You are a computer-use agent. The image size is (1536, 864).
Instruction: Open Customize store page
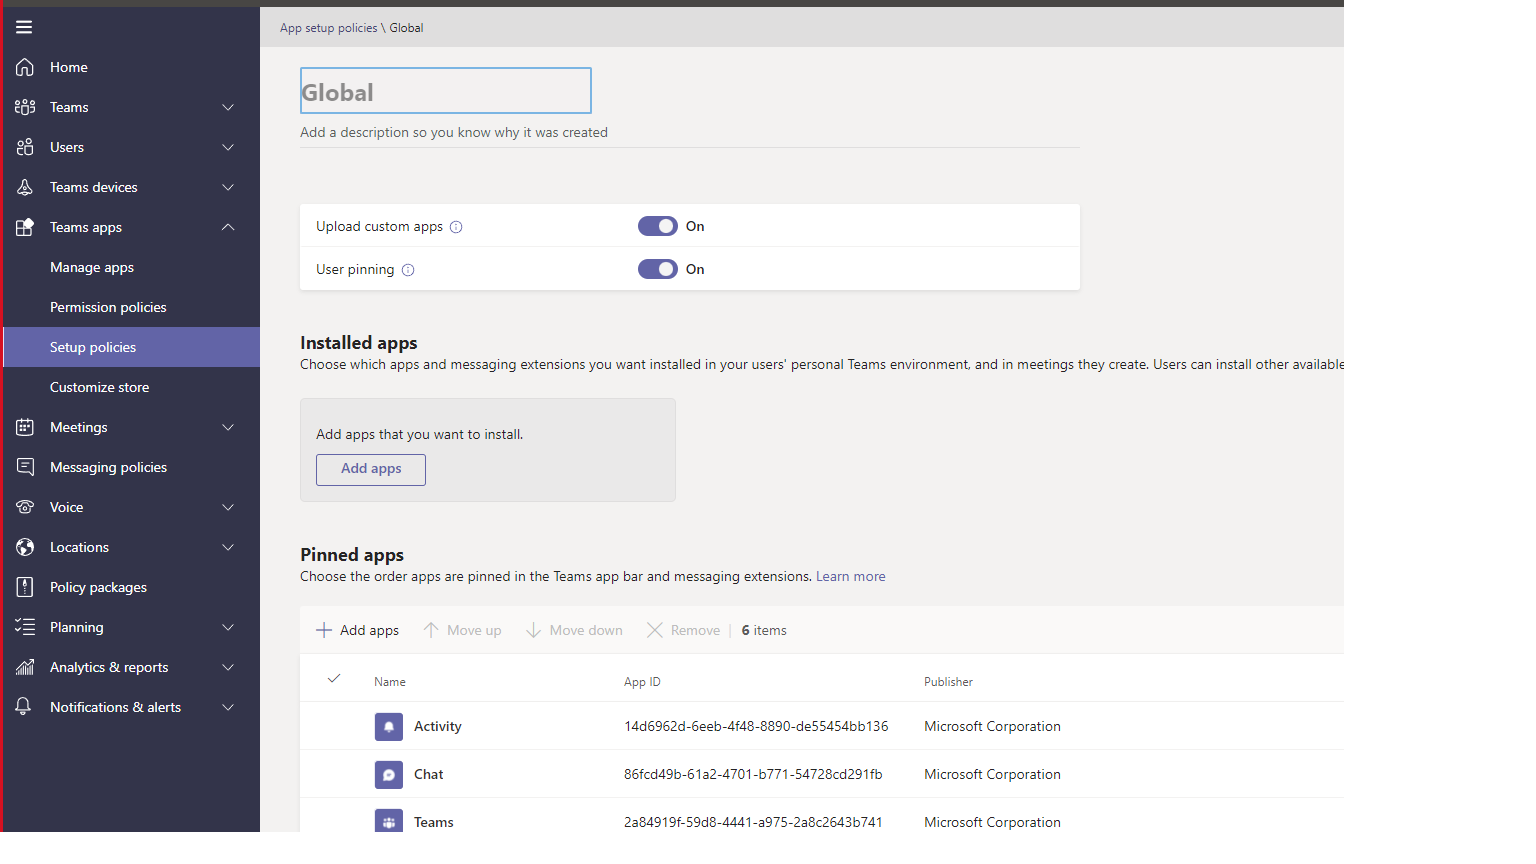(x=99, y=387)
